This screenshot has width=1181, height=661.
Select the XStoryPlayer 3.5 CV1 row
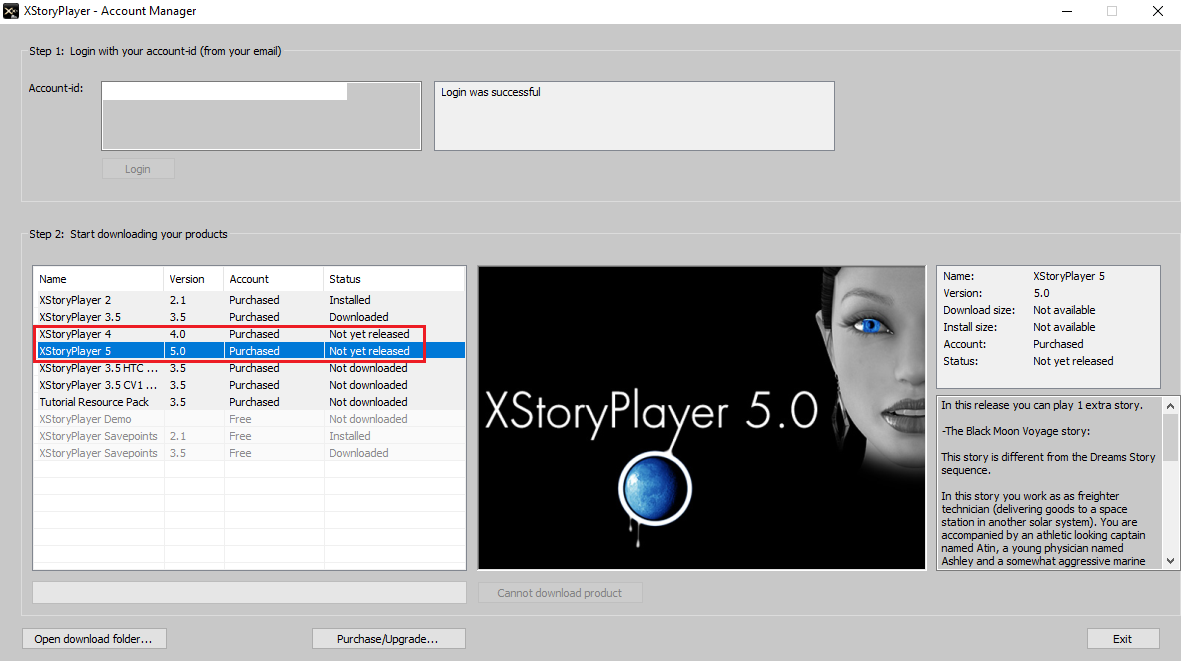[x=249, y=385]
